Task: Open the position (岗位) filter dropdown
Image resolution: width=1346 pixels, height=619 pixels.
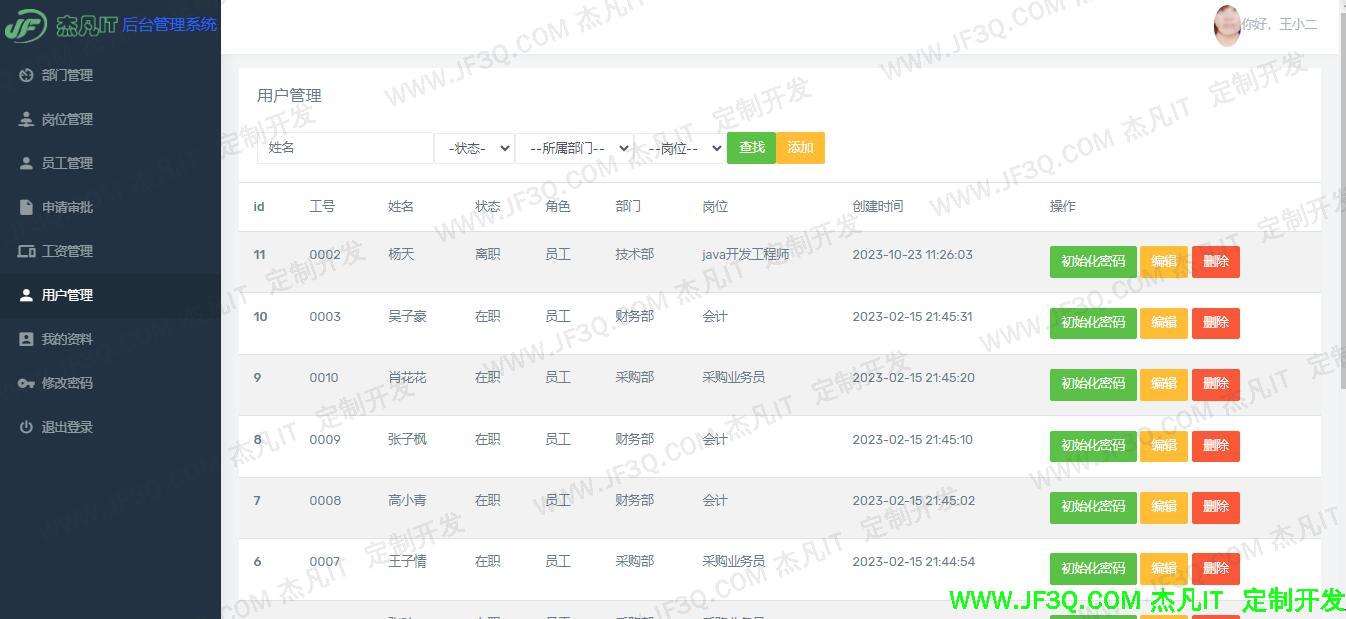Action: tap(679, 148)
